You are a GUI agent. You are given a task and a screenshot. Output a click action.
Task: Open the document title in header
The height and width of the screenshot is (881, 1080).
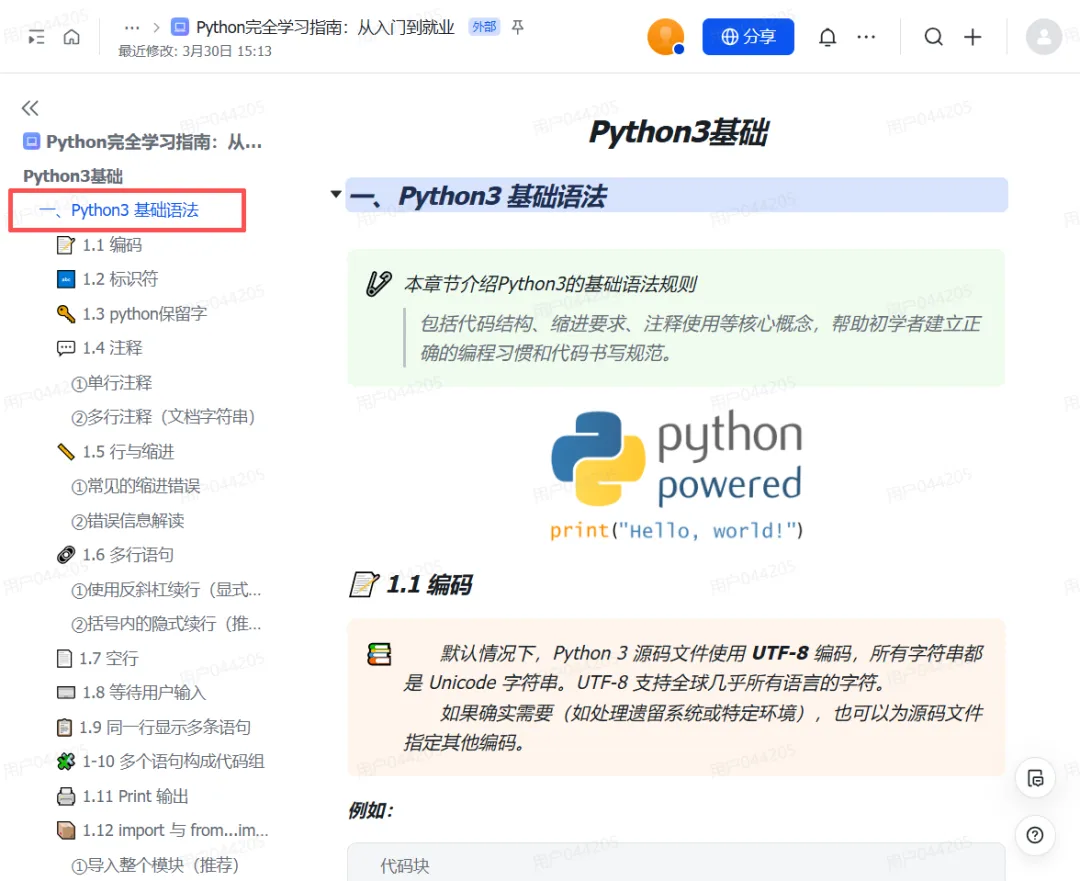coord(325,28)
